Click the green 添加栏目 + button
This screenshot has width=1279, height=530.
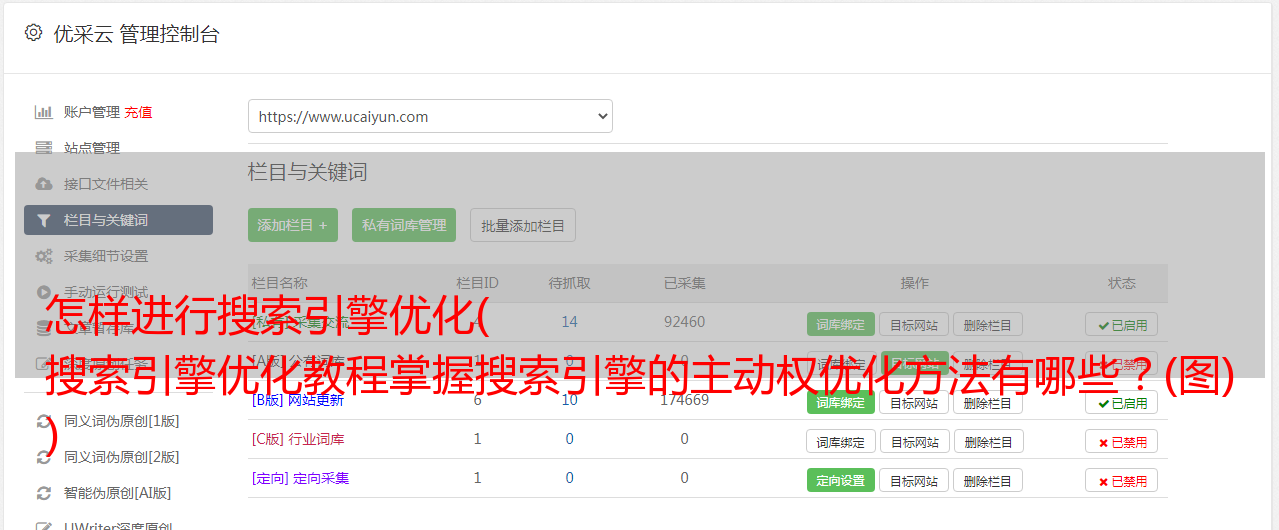point(293,225)
